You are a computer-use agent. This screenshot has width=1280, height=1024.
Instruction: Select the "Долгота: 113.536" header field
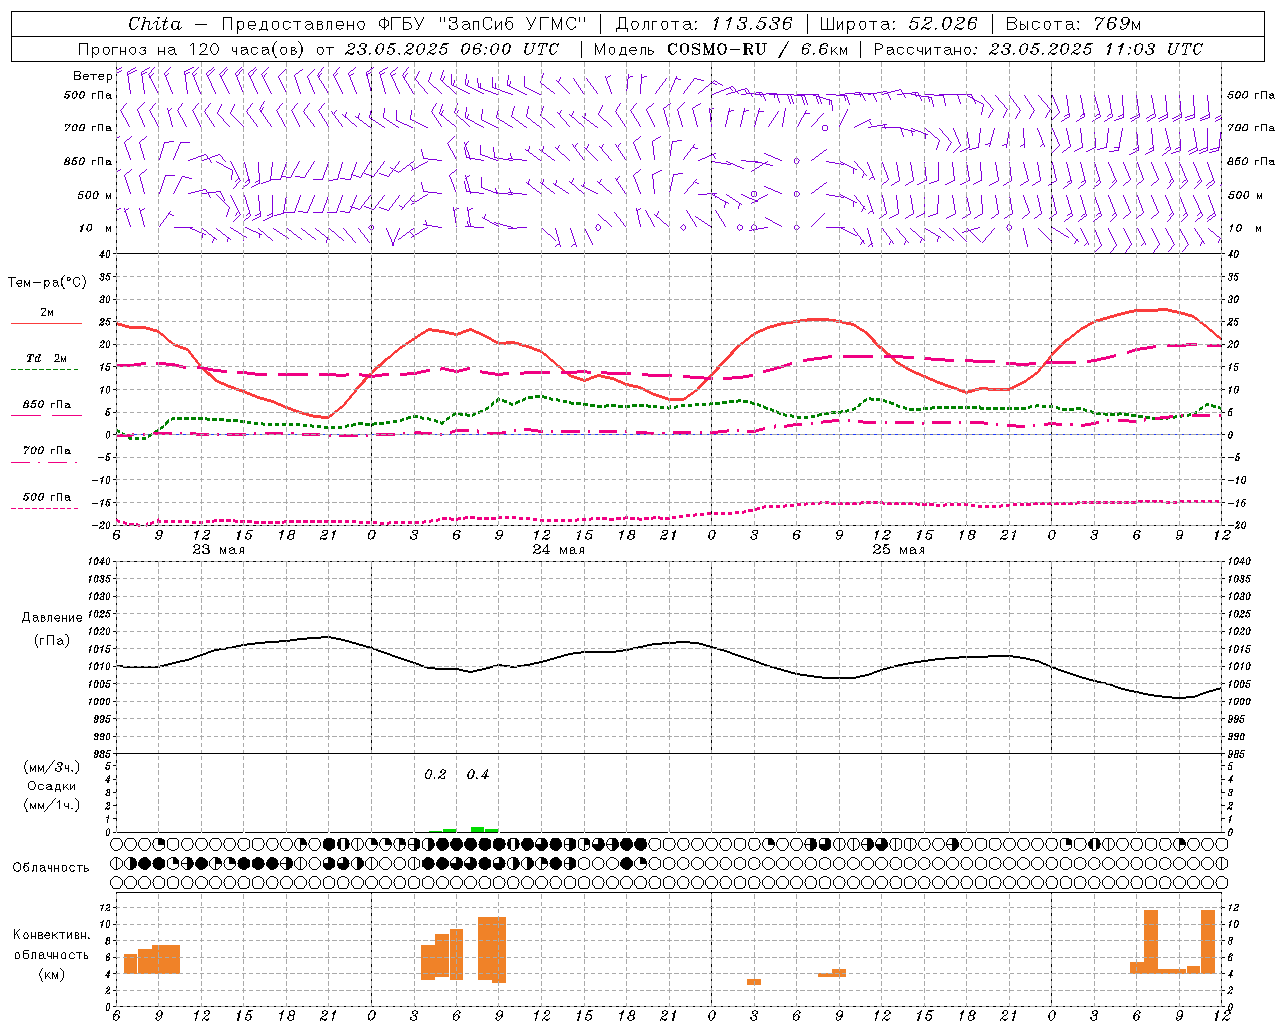click(704, 24)
